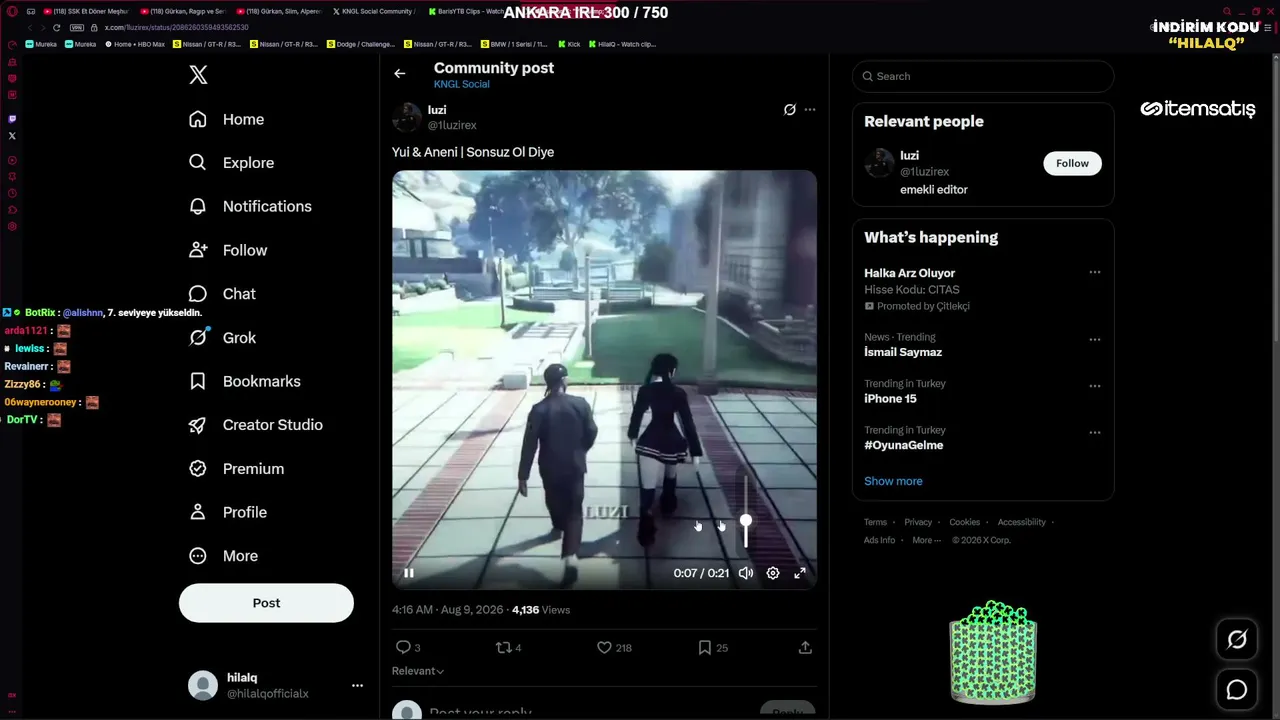Open the Explore page
Image resolution: width=1280 pixels, height=720 pixels.
tap(231, 163)
